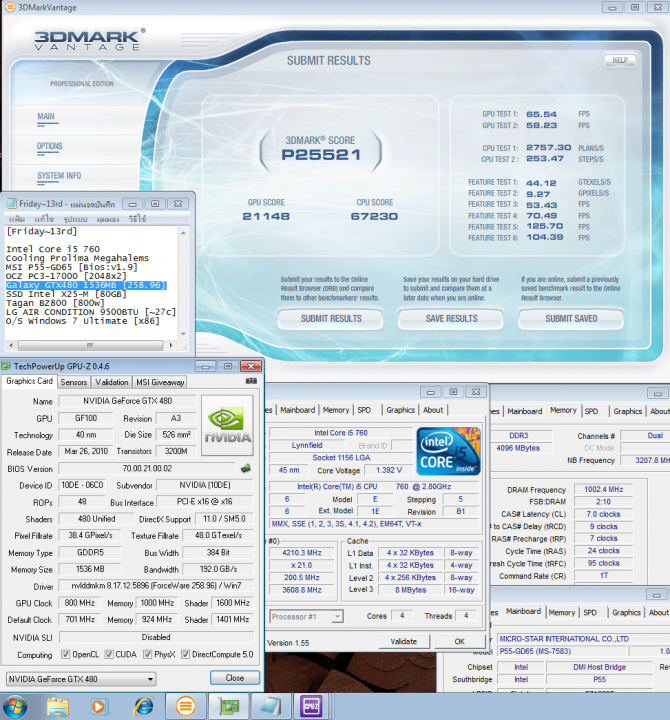670x720 pixels.
Task: Click the BIOS Version field 70.00.21.00.02
Action: (x=147, y=468)
